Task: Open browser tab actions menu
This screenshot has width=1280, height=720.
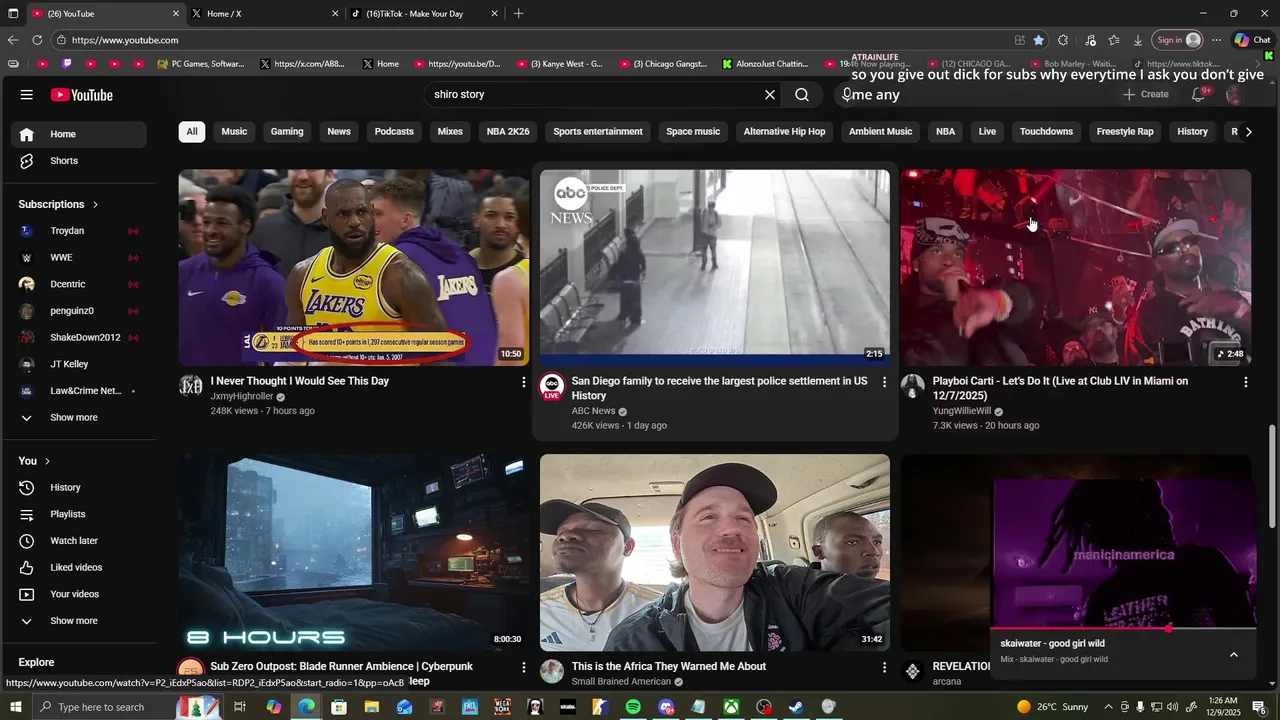Action: point(13,13)
